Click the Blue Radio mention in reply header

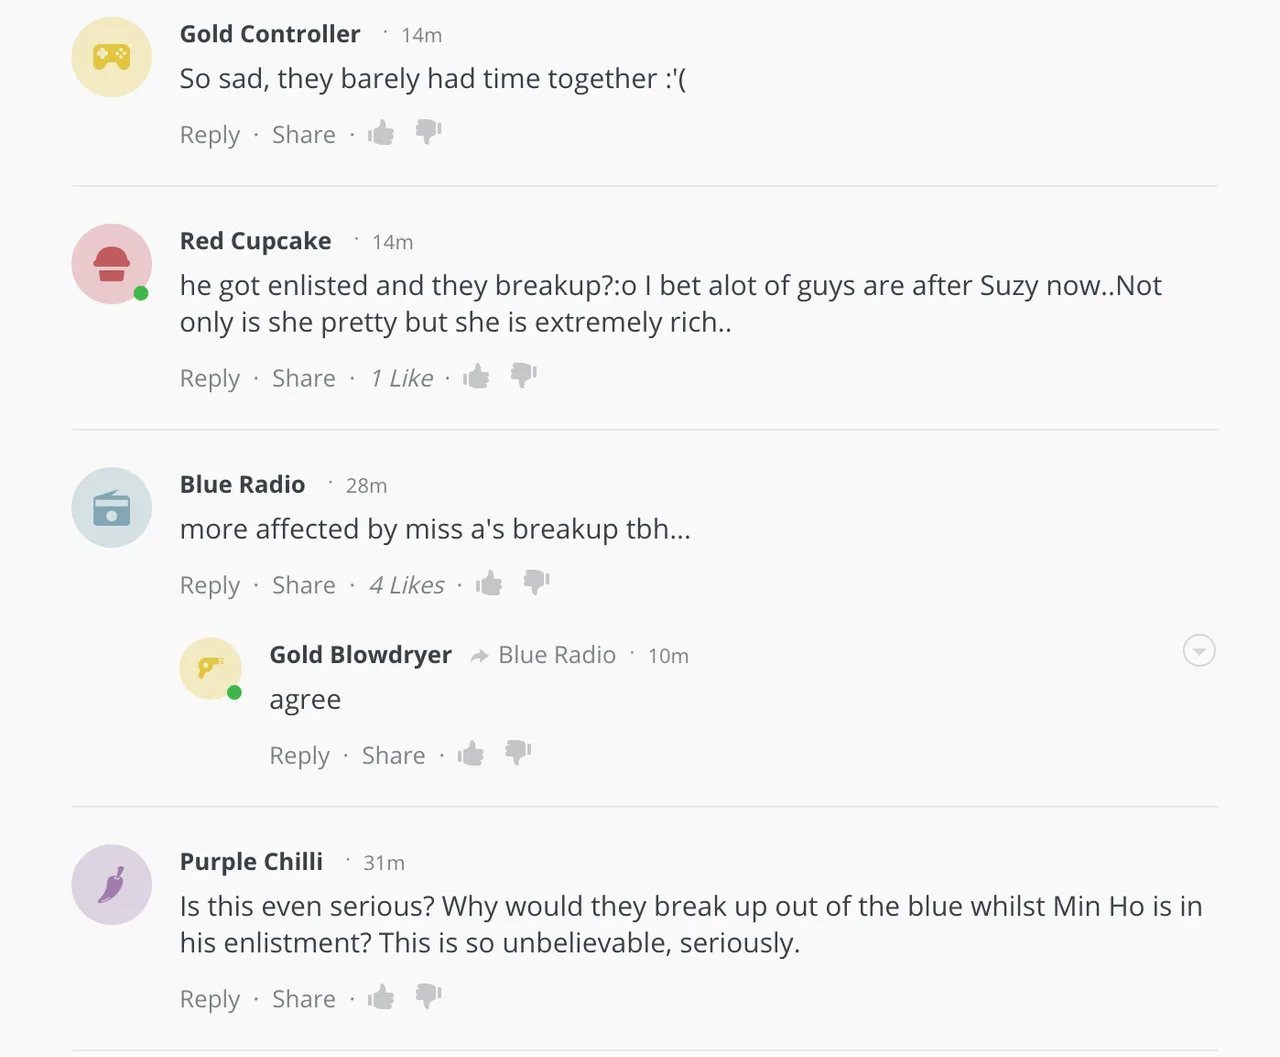(557, 655)
